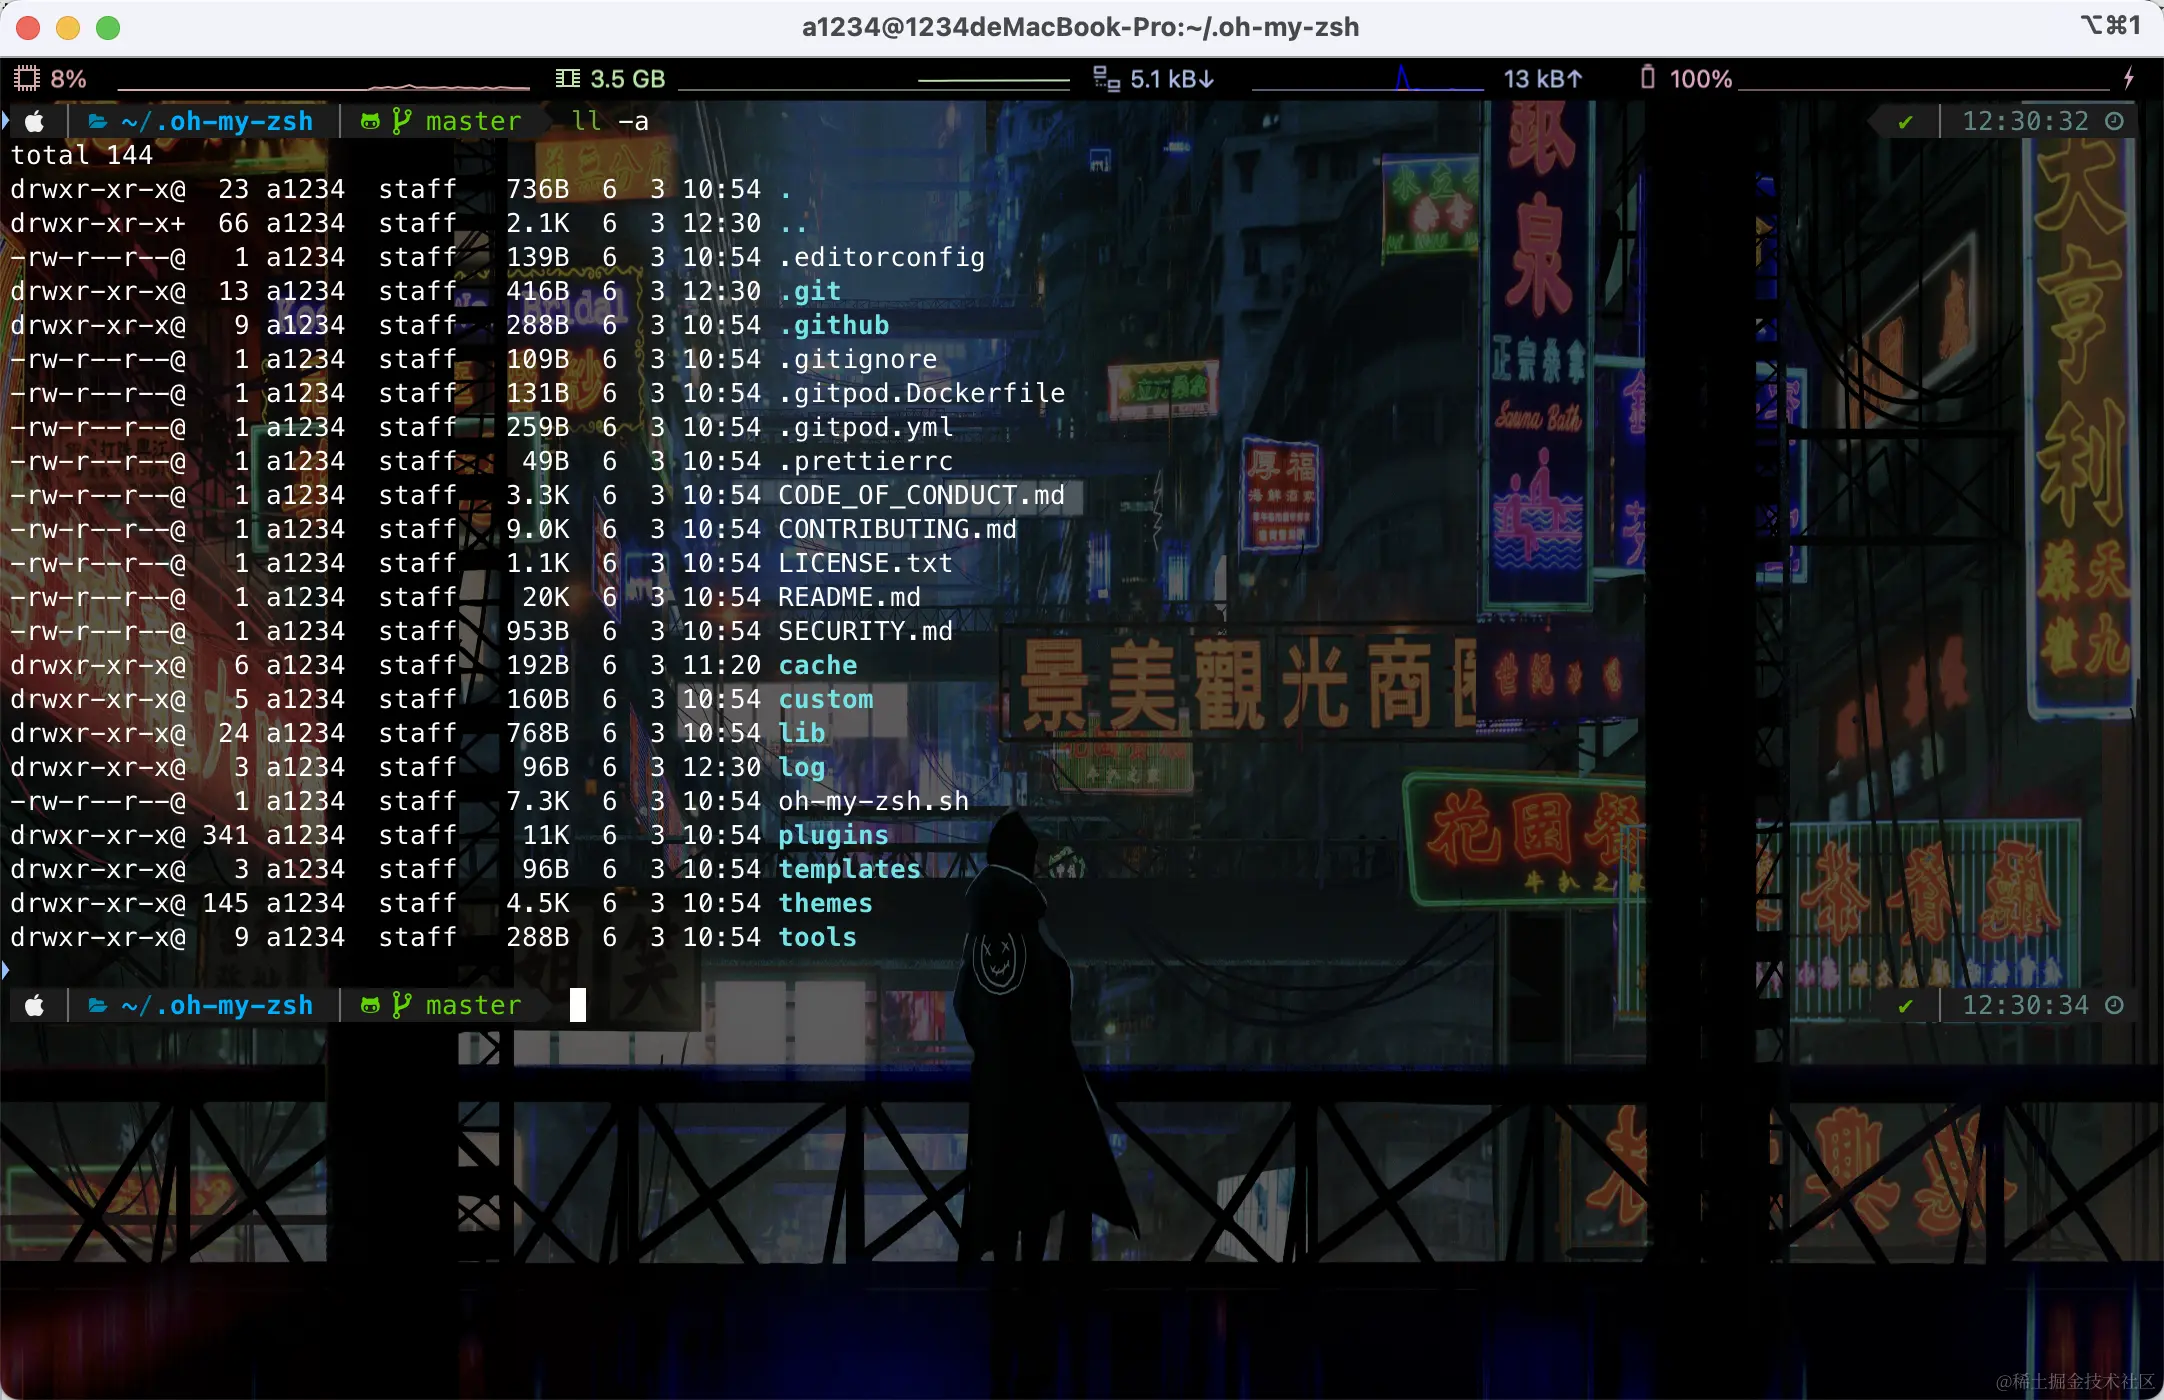
Task: Click the 13 kB upload value
Action: [x=1542, y=79]
